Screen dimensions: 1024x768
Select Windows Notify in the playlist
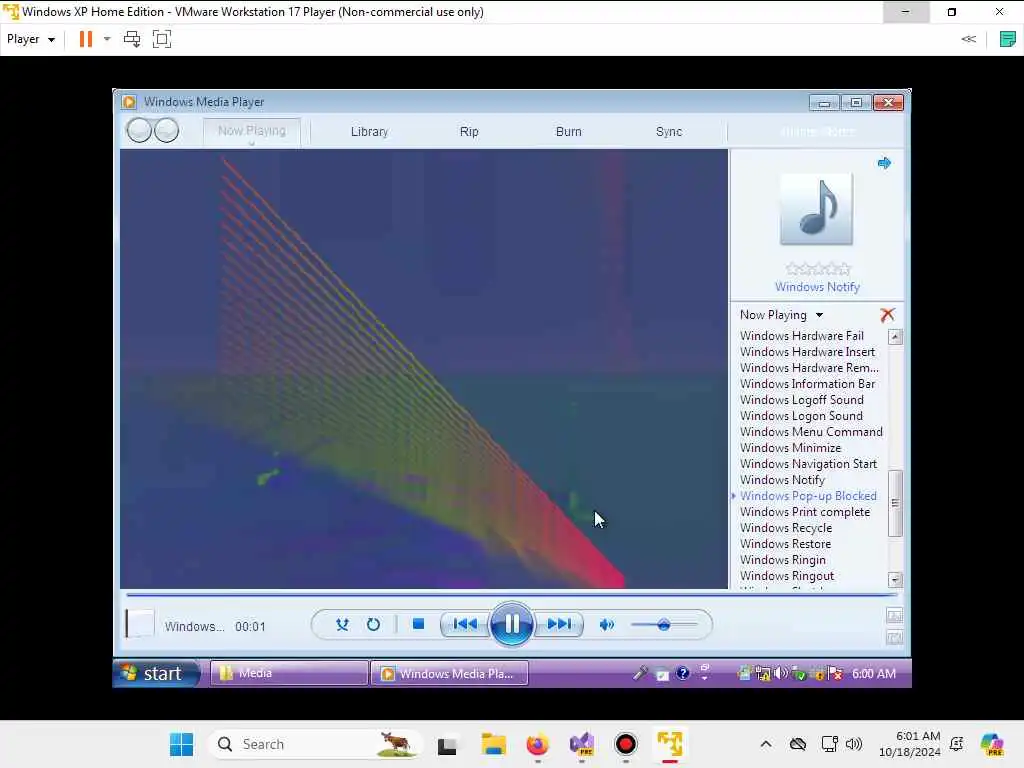point(782,480)
